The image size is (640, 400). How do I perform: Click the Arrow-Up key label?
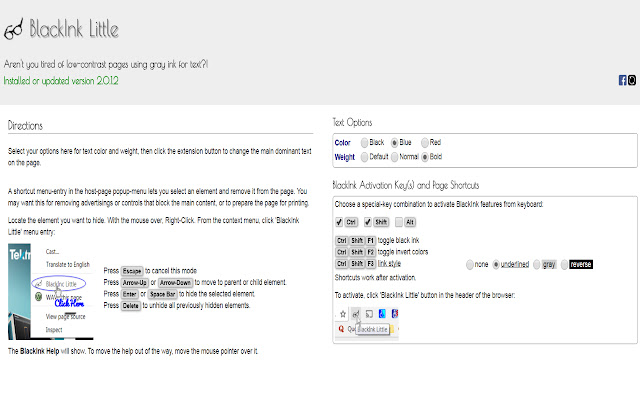(135, 282)
